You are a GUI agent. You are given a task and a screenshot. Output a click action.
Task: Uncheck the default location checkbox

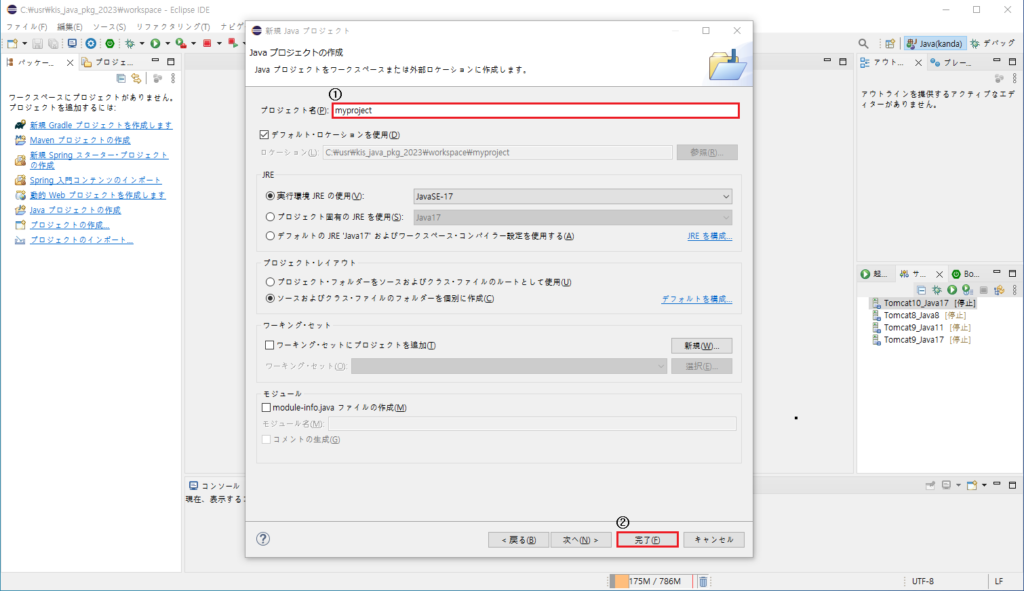click(x=264, y=135)
